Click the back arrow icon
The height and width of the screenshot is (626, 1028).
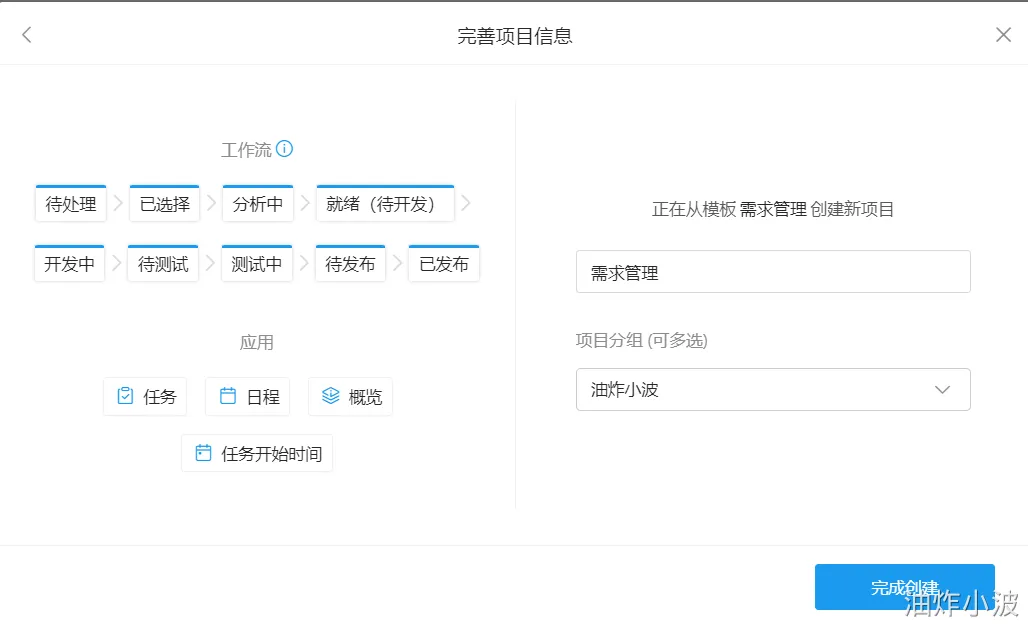click(x=27, y=35)
